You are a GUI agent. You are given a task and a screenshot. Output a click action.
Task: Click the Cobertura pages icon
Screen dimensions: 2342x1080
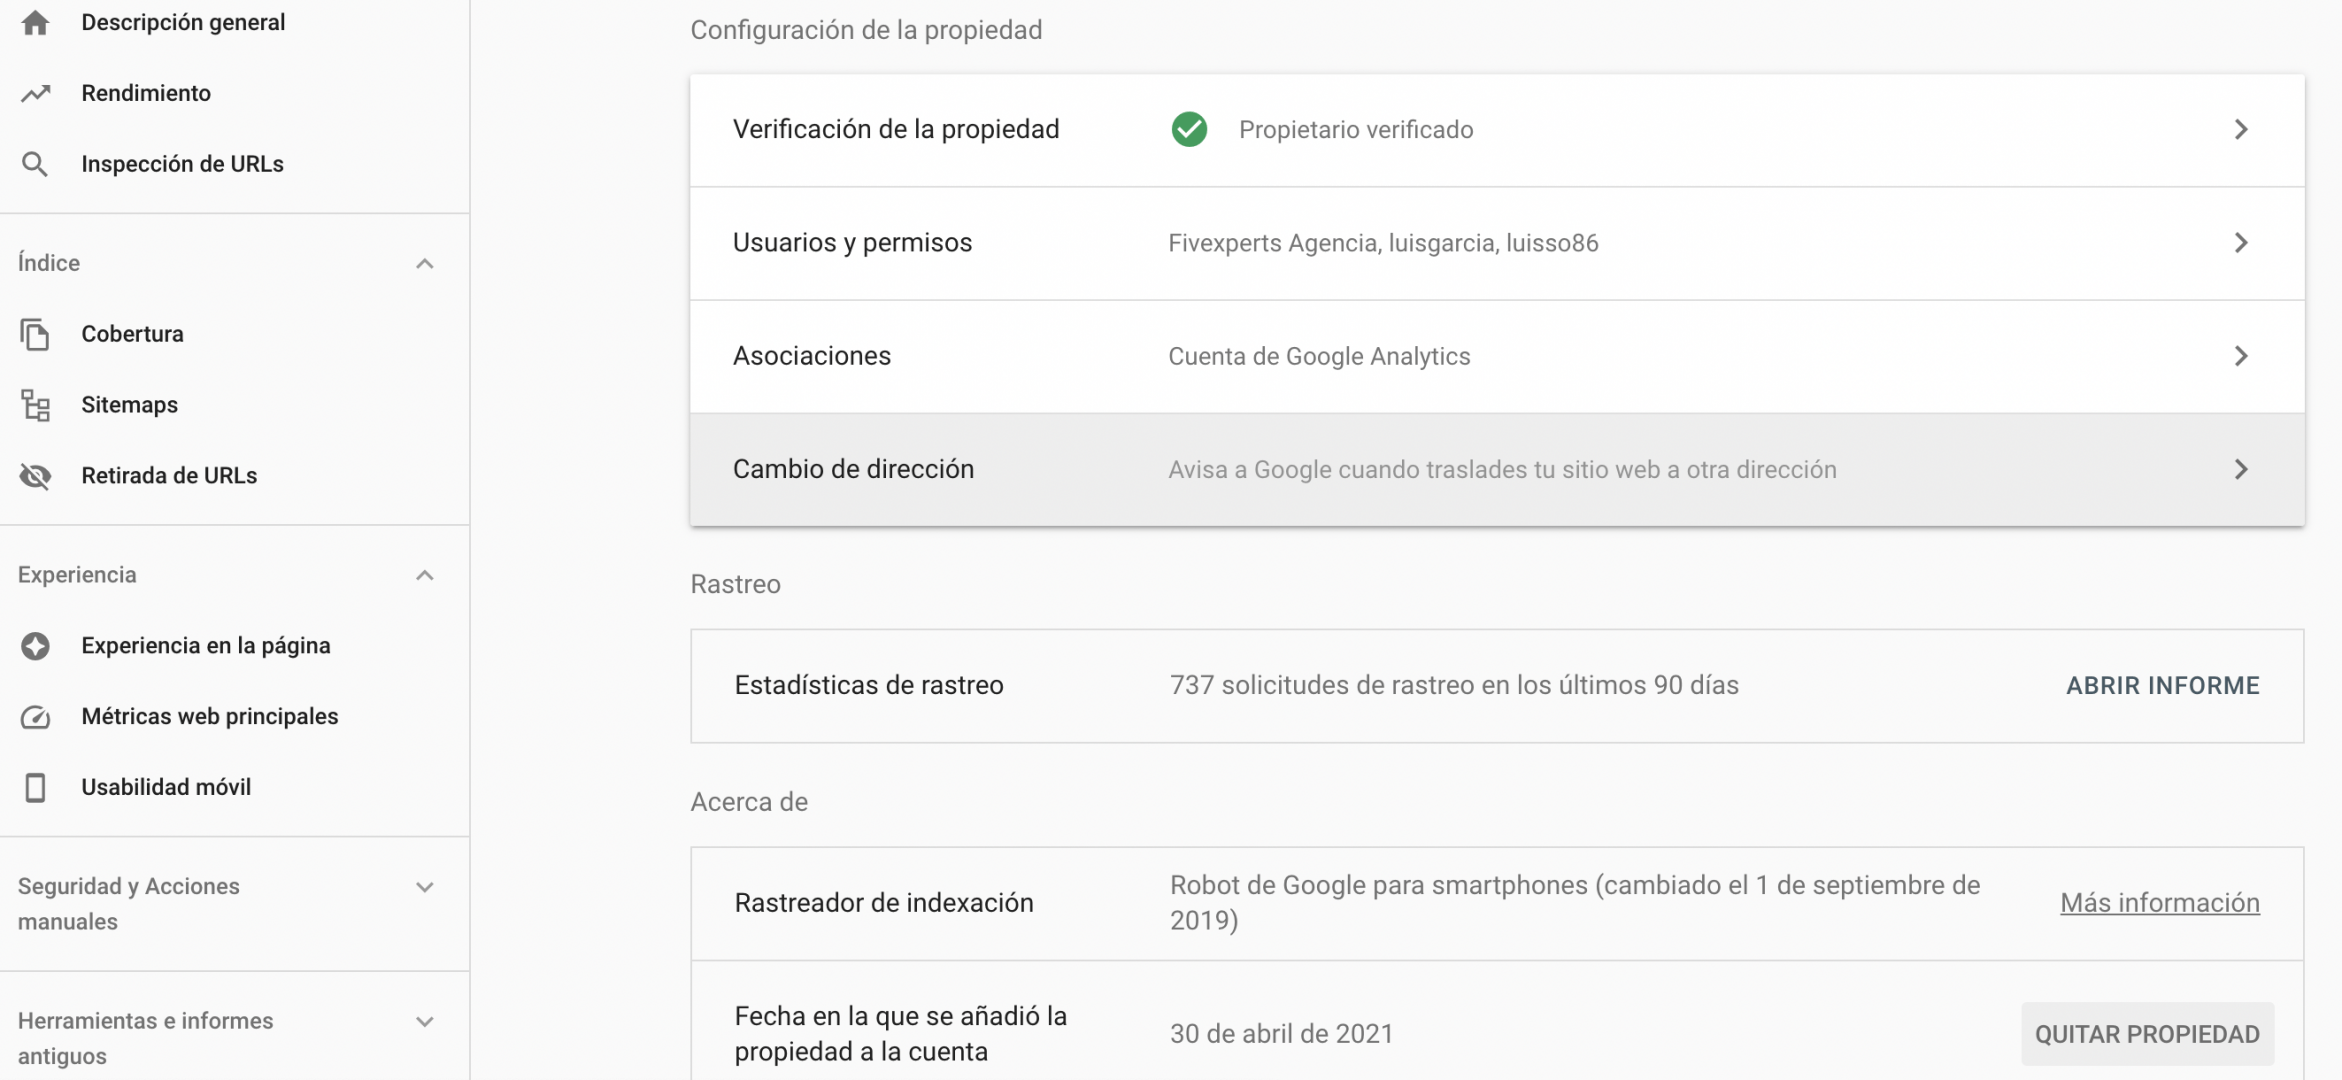tap(35, 334)
